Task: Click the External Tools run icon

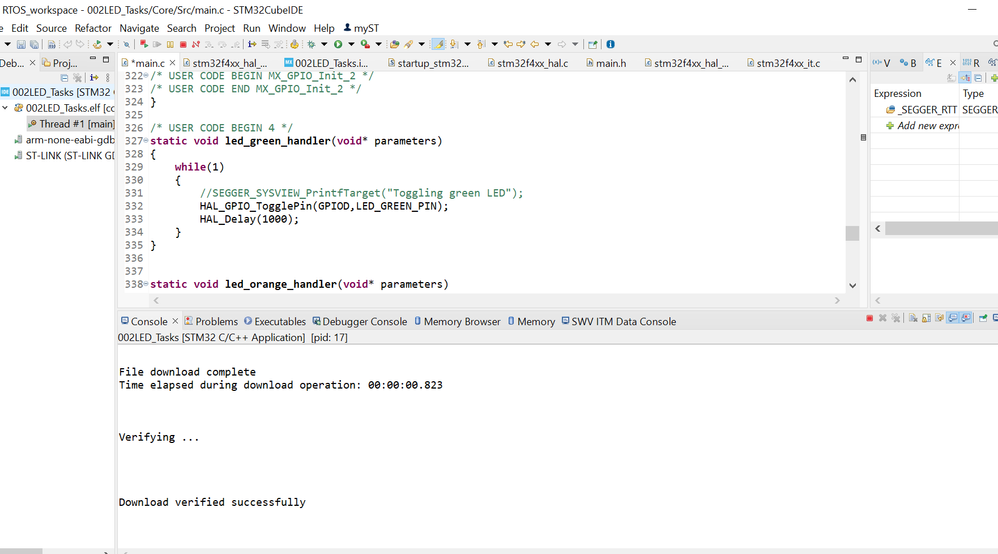Action: 365,45
